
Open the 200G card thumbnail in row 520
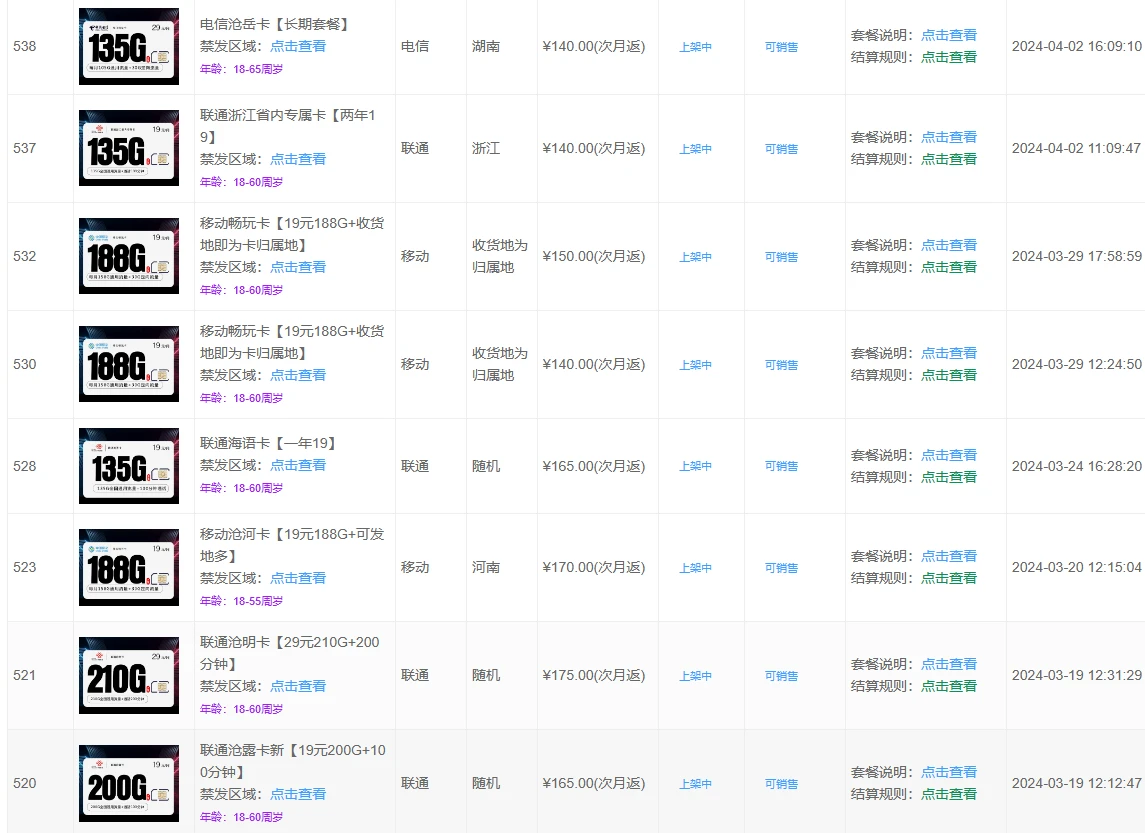click(x=129, y=783)
